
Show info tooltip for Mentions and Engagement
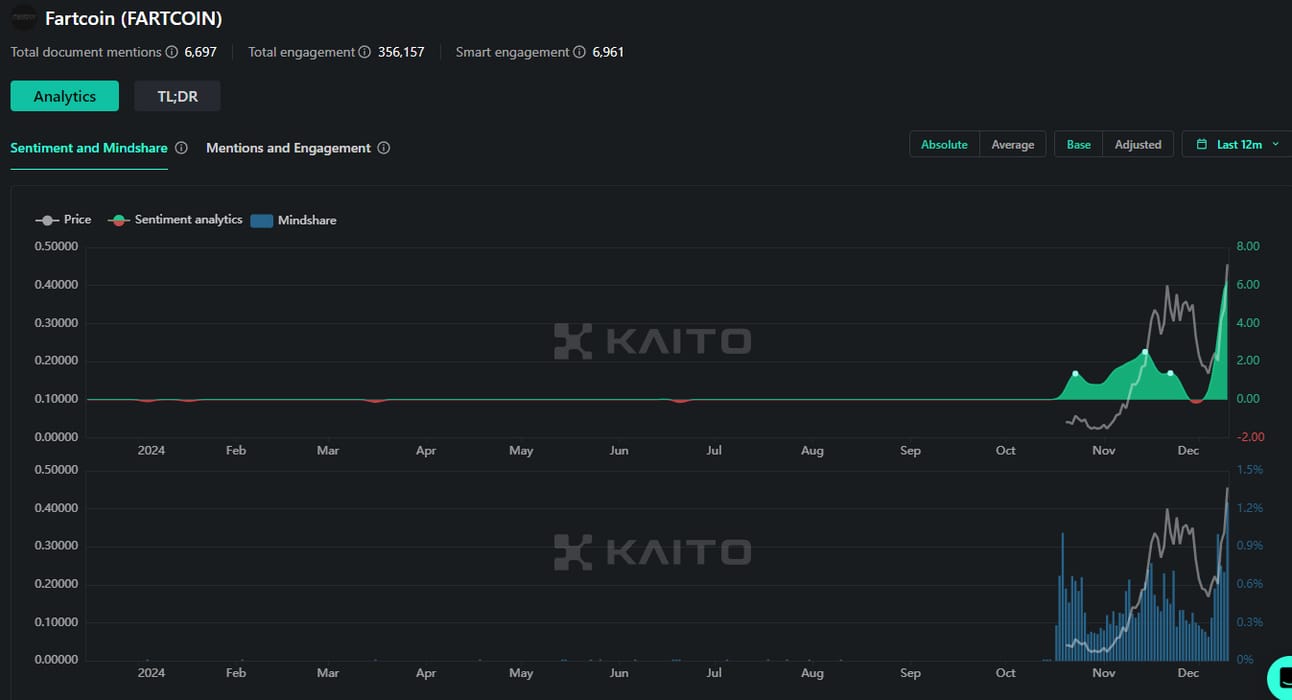pyautogui.click(x=384, y=148)
